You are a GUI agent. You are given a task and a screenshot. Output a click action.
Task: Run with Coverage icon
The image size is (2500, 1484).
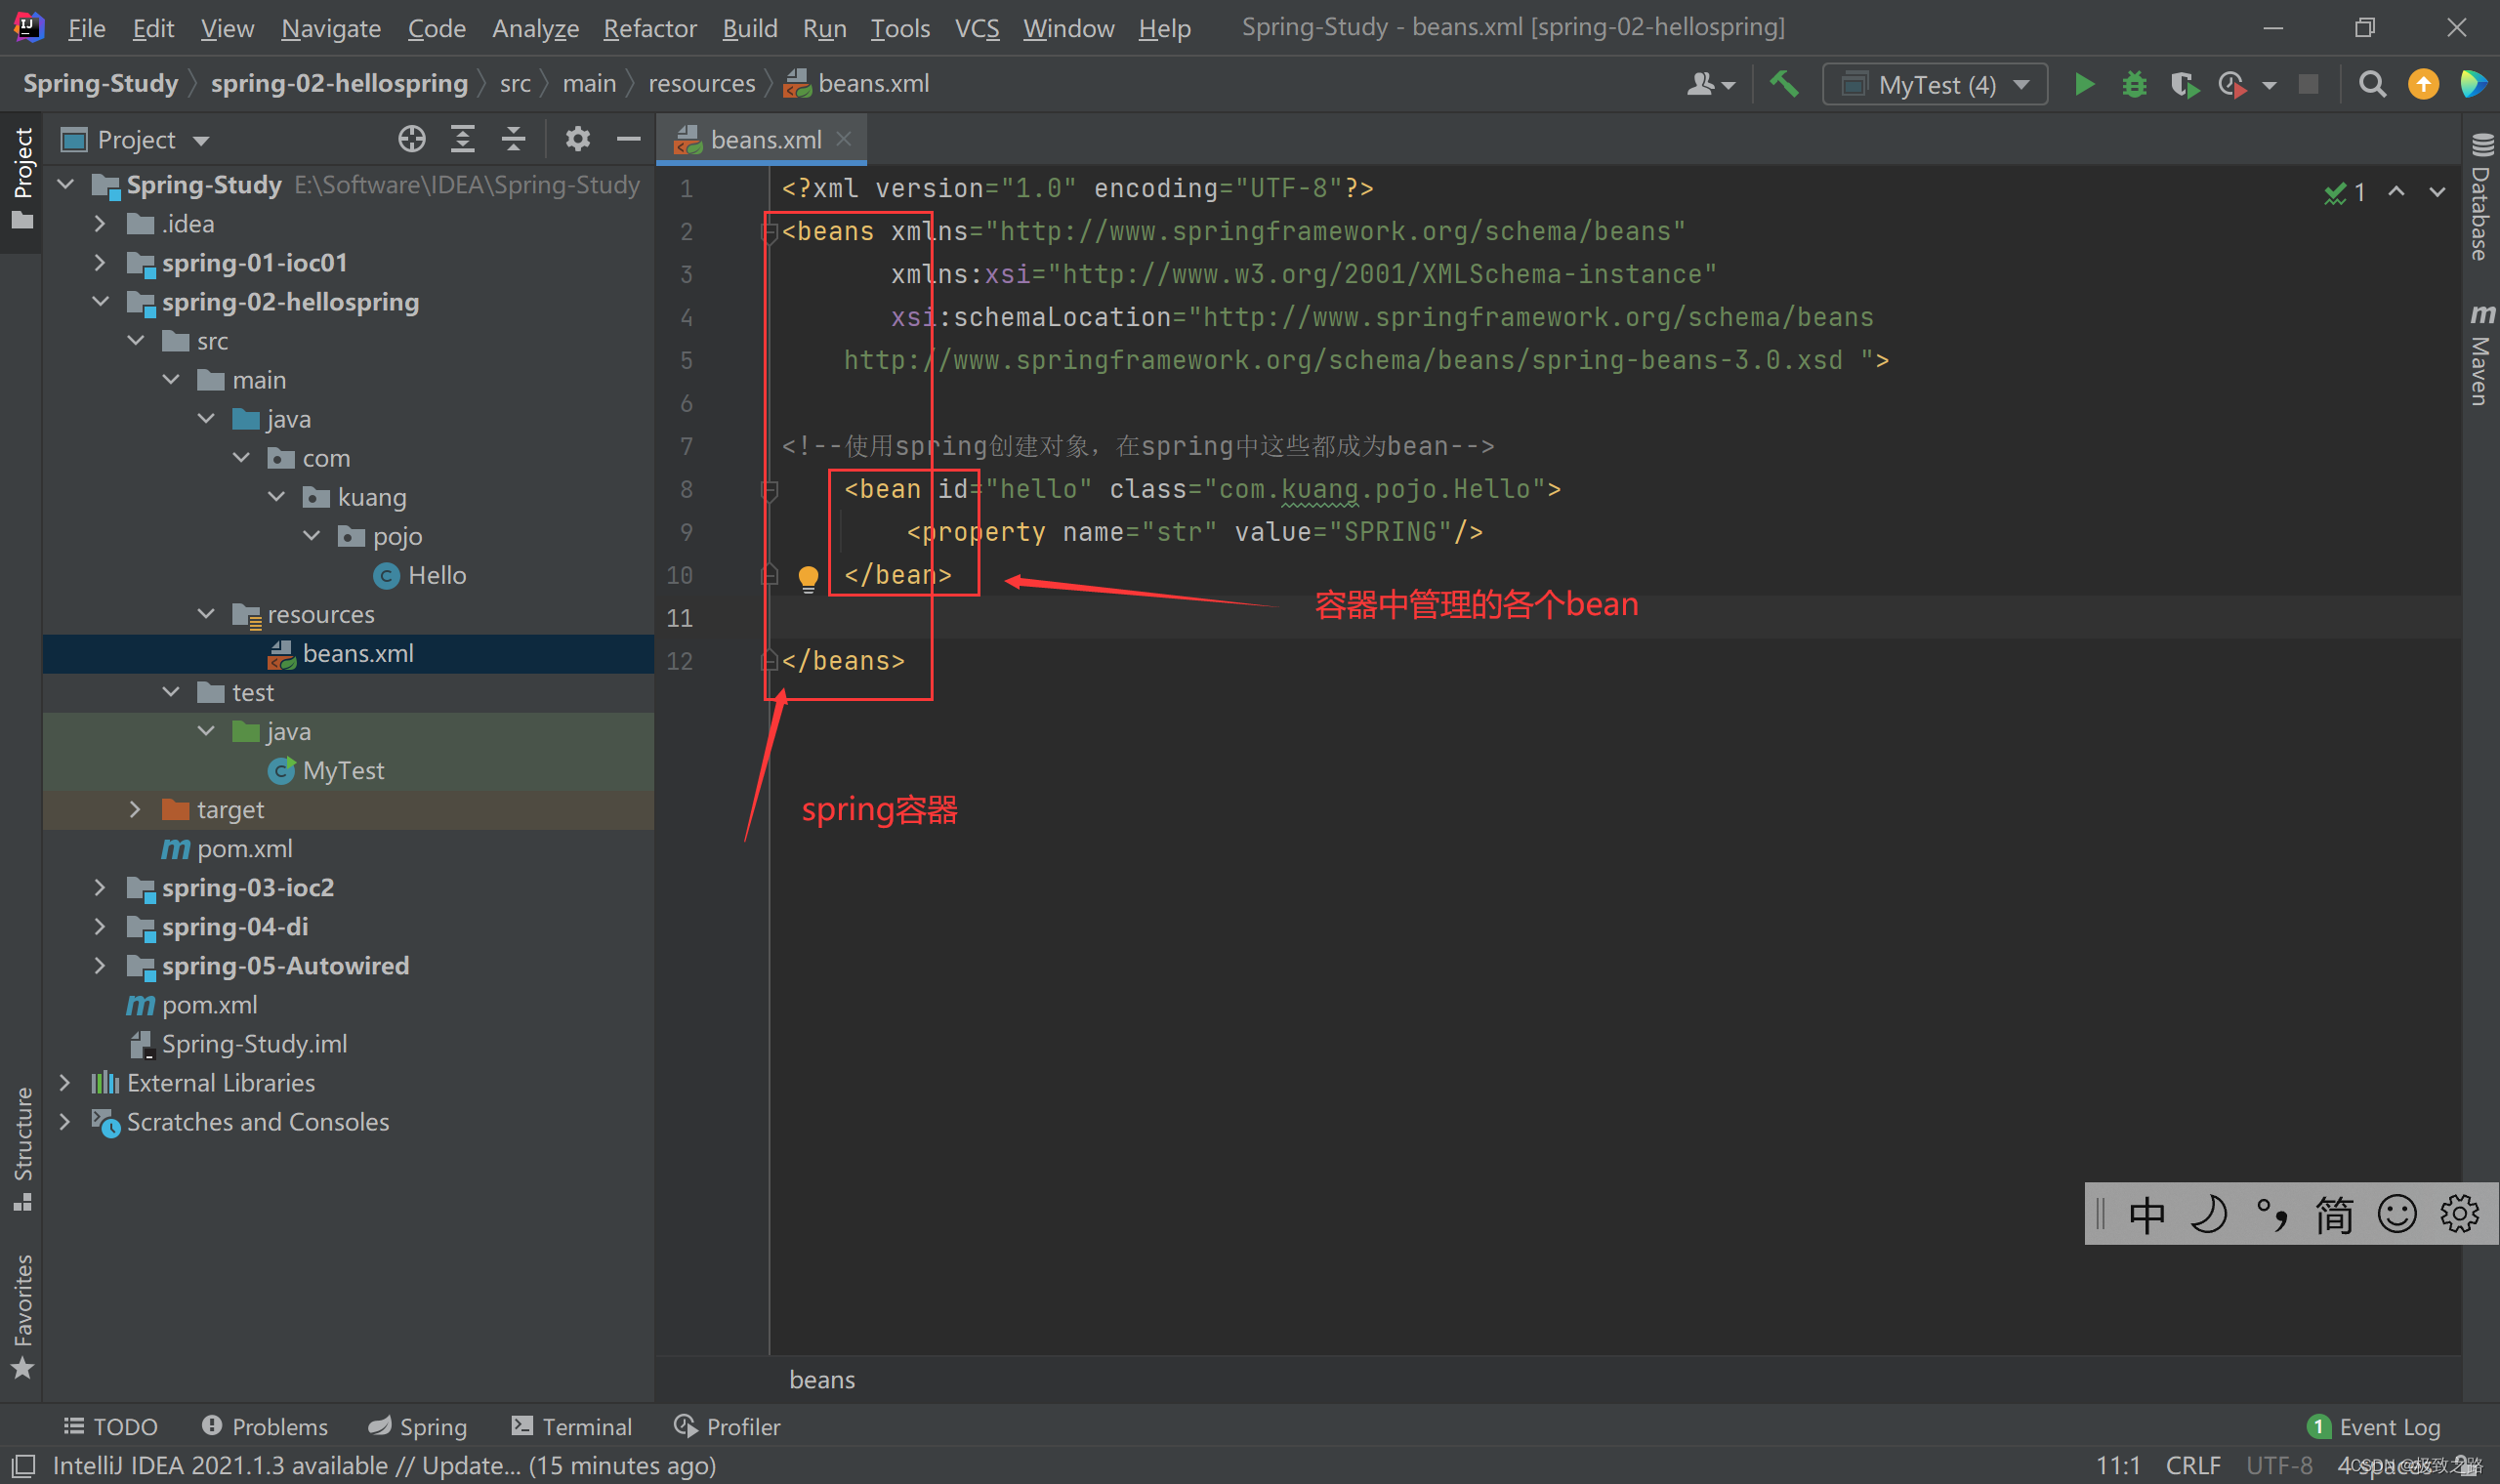point(2184,84)
